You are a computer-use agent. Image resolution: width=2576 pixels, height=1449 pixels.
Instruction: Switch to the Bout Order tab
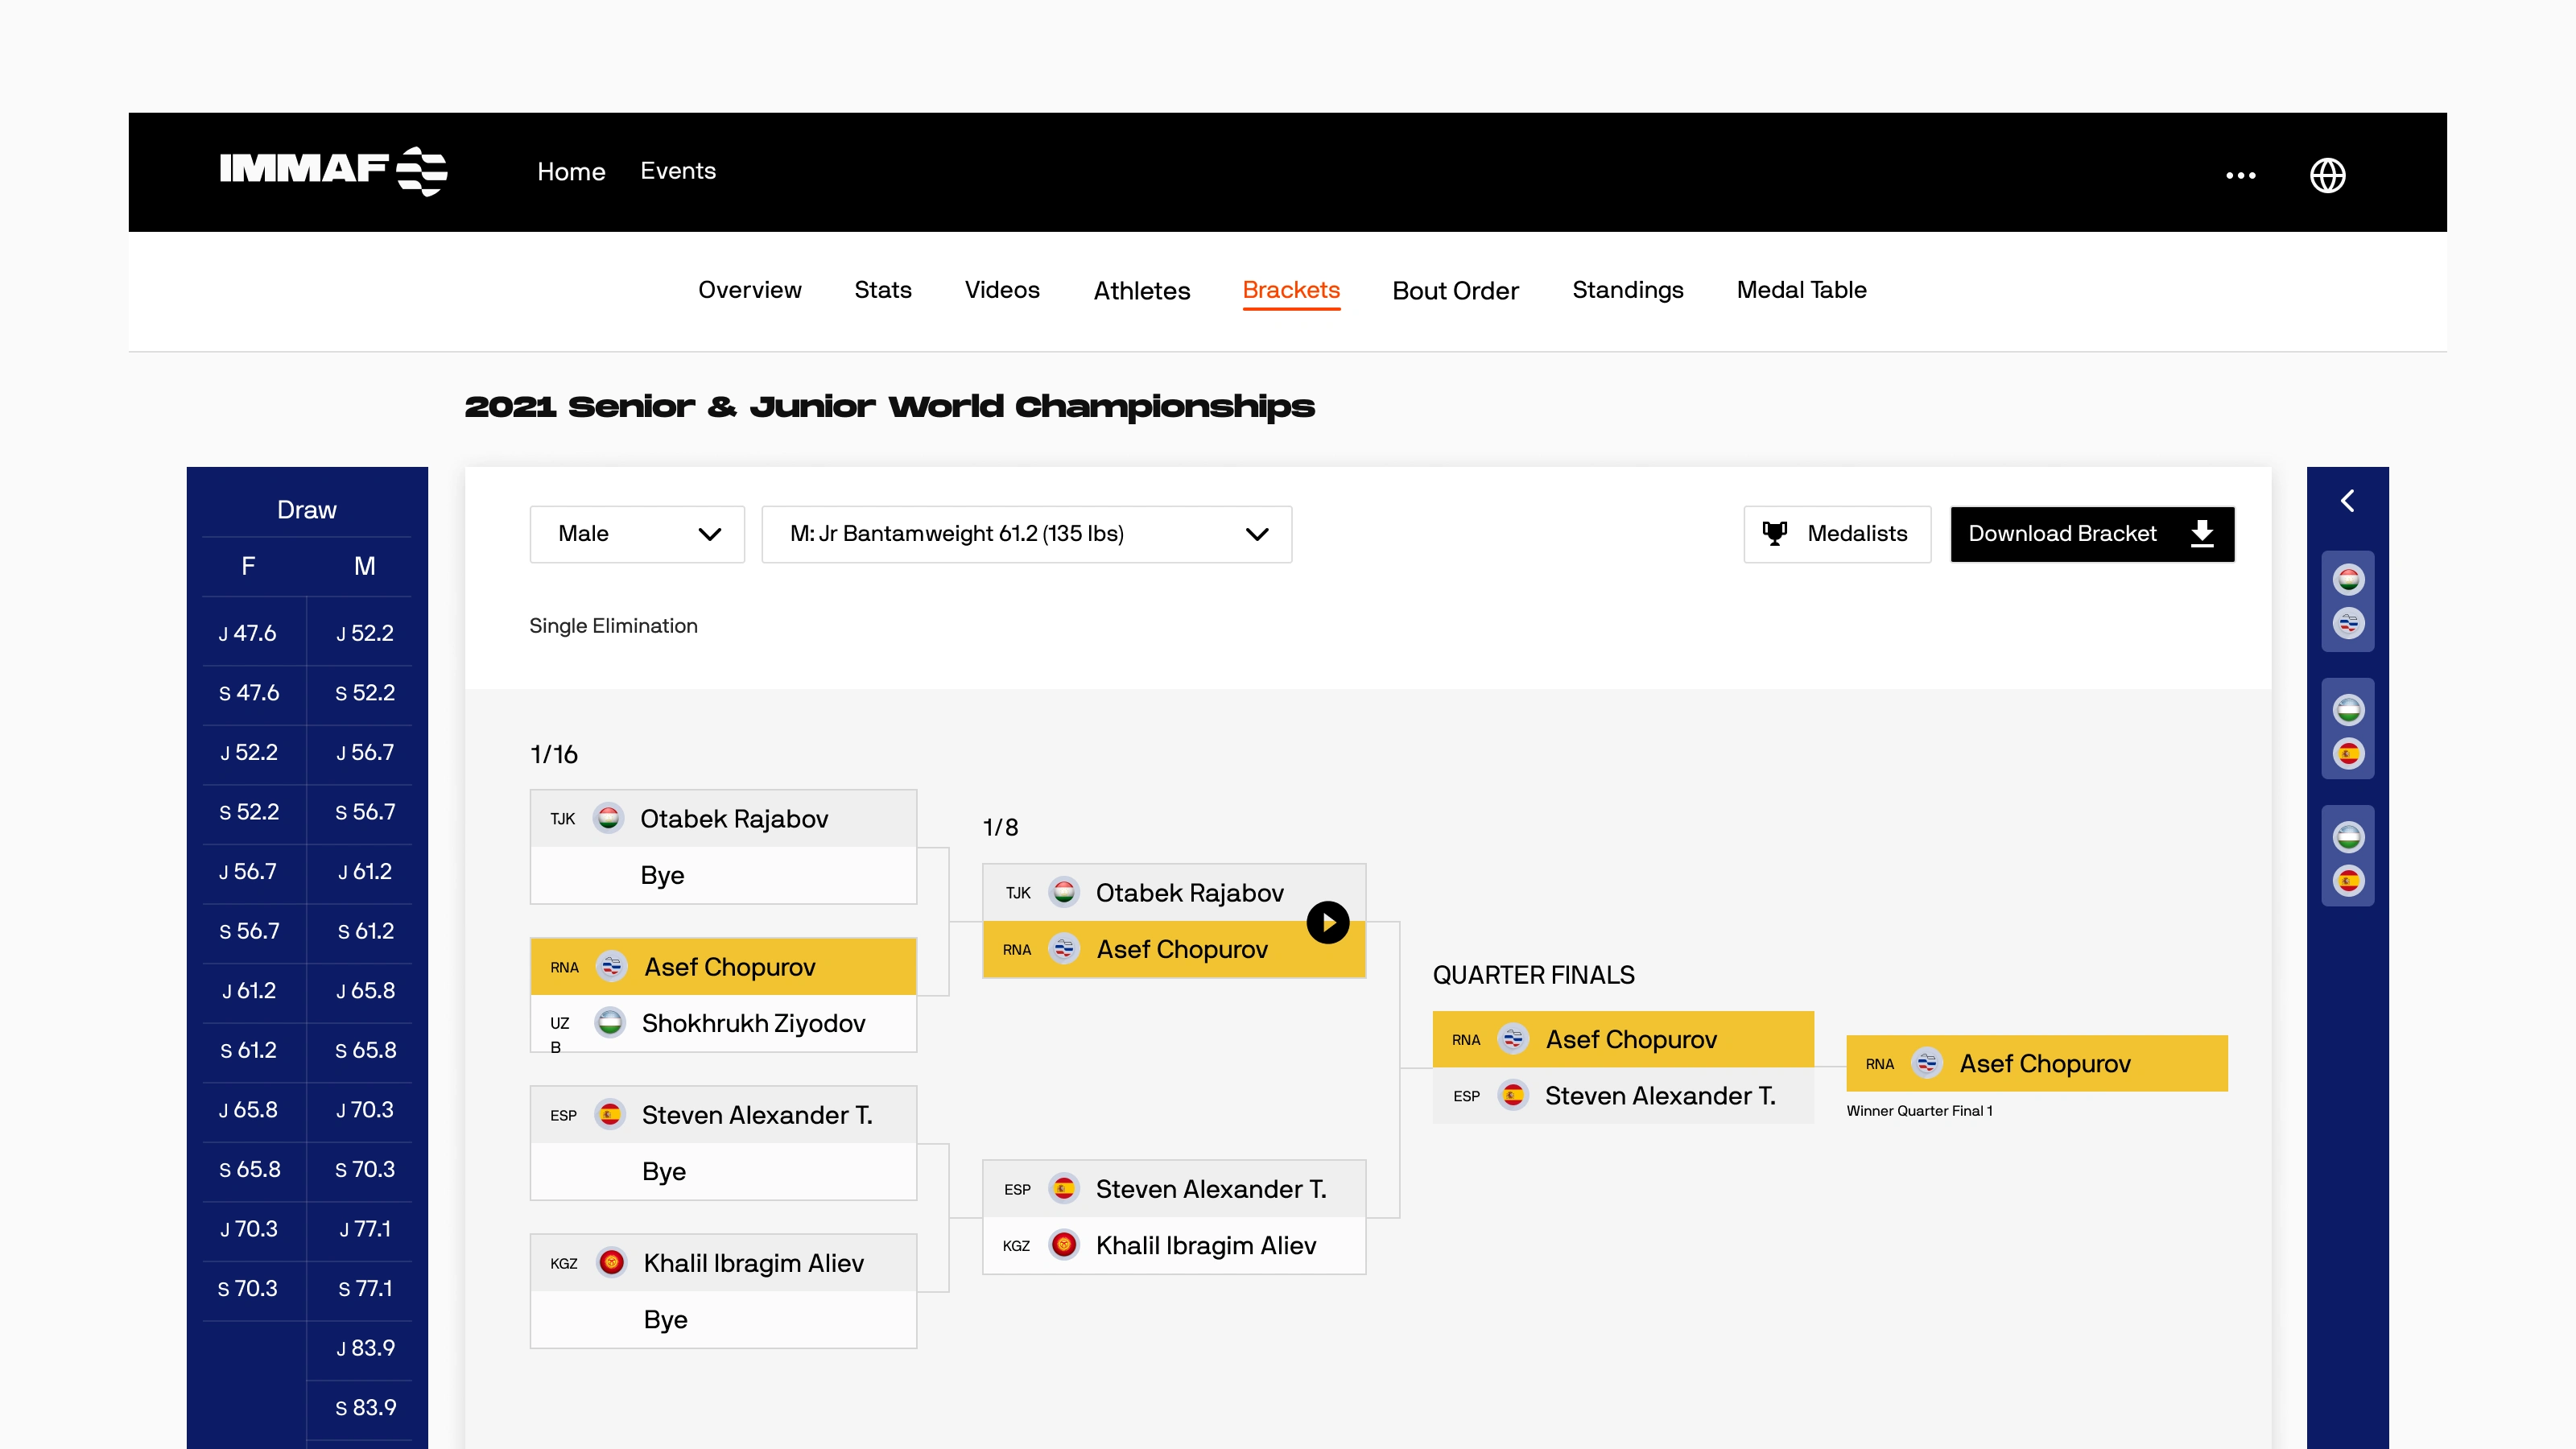click(x=1455, y=291)
